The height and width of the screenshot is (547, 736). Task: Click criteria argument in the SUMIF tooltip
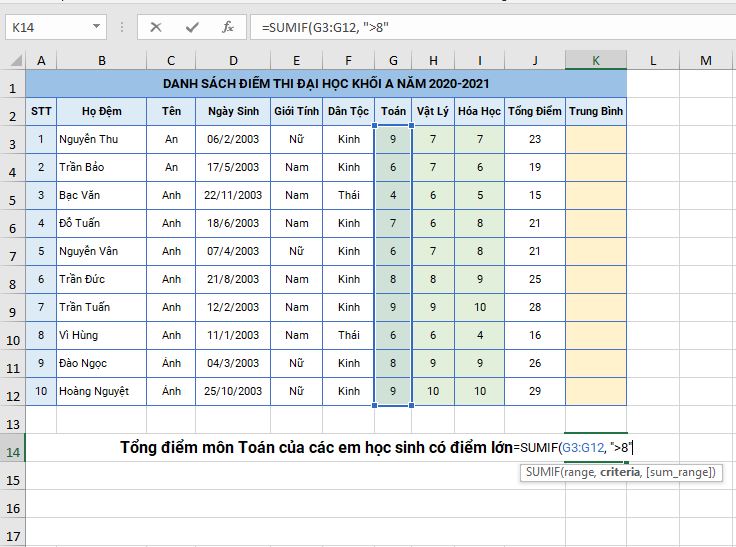[x=620, y=472]
